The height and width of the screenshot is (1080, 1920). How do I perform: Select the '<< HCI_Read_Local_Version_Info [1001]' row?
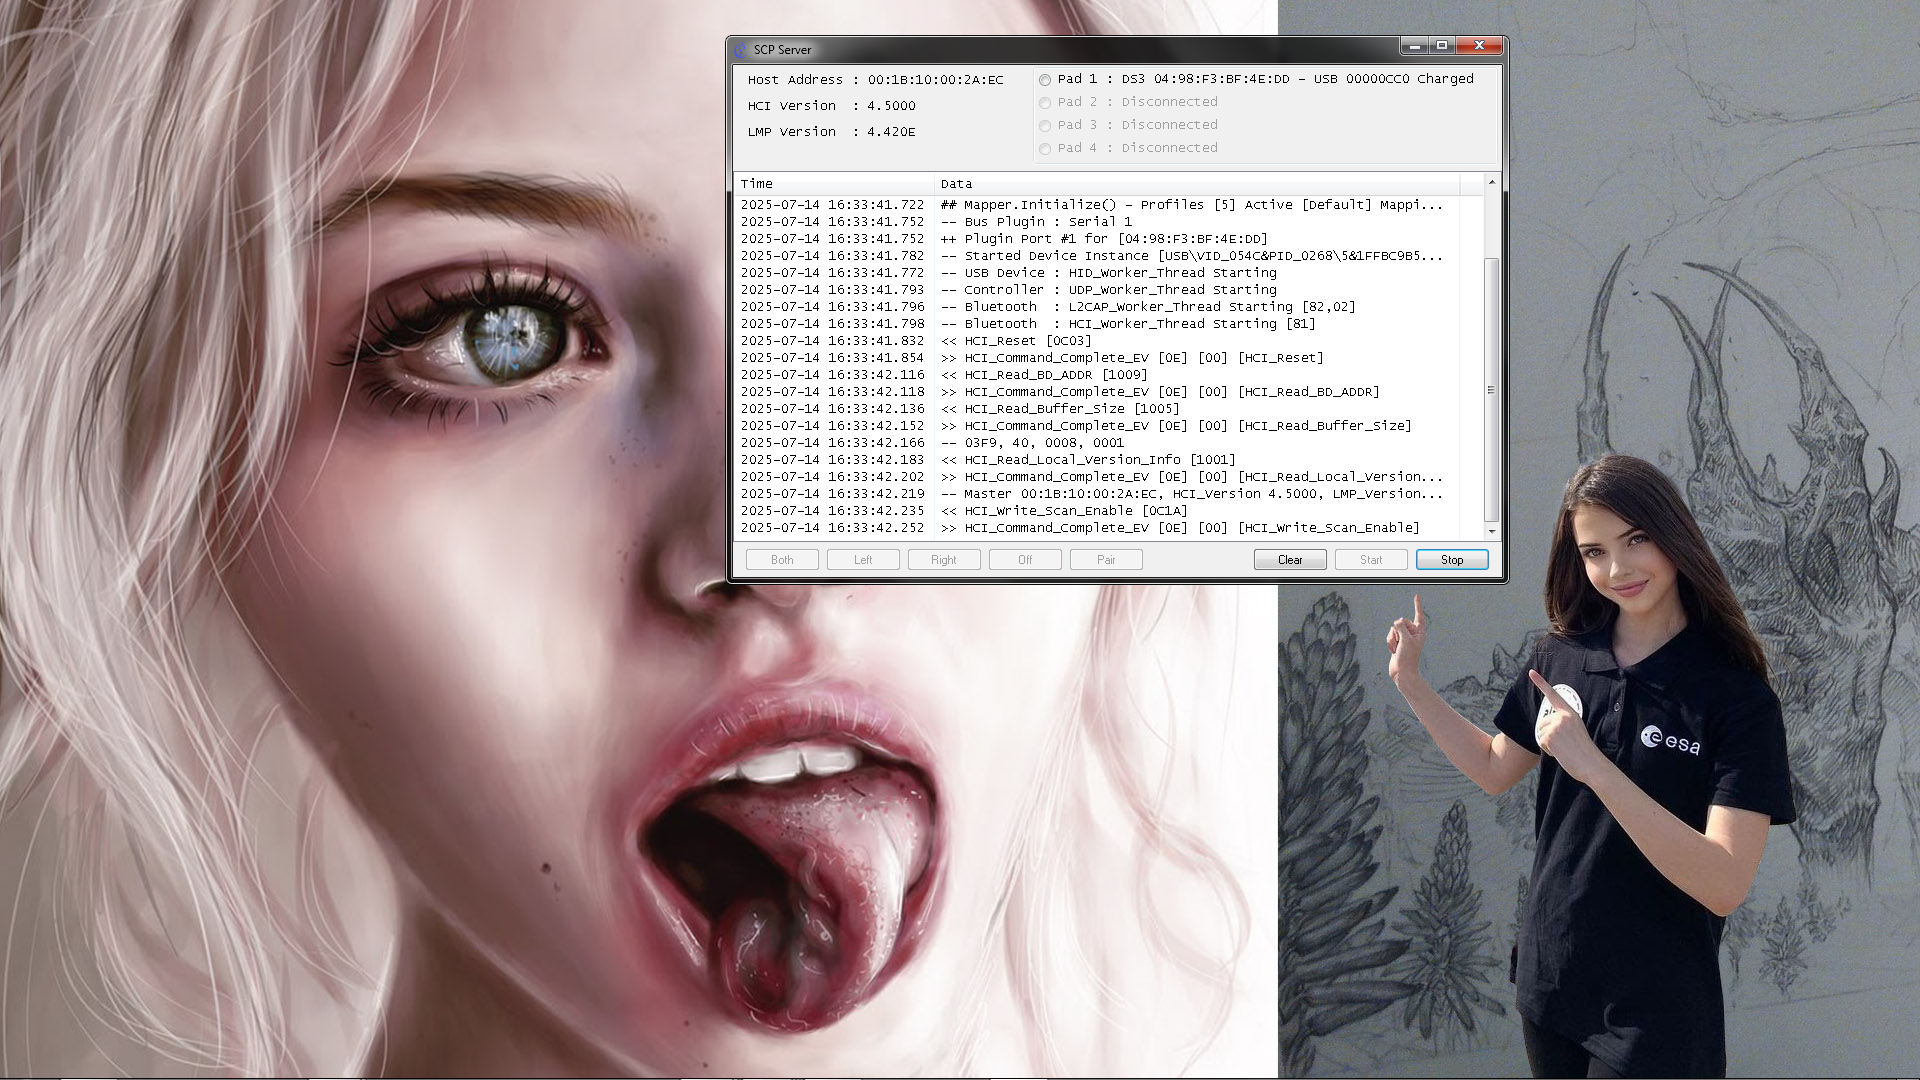[x=1096, y=460]
